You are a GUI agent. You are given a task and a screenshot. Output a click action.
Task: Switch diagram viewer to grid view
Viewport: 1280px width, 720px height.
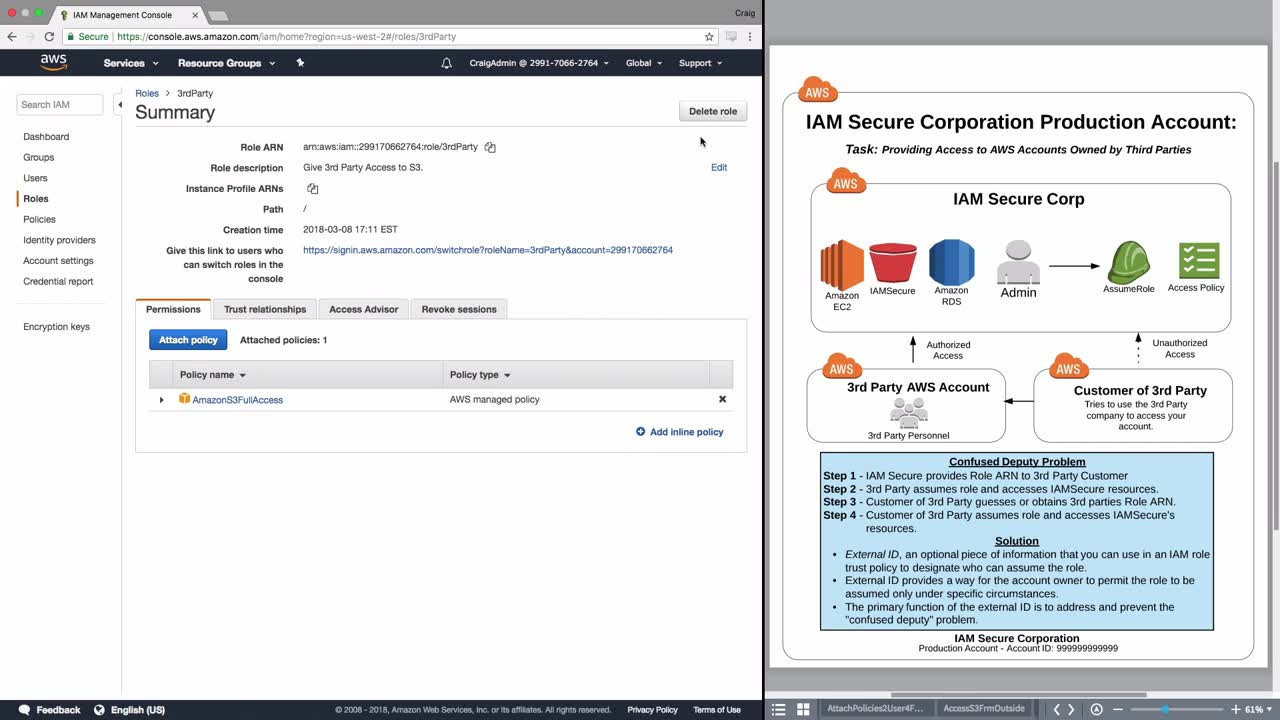(803, 709)
